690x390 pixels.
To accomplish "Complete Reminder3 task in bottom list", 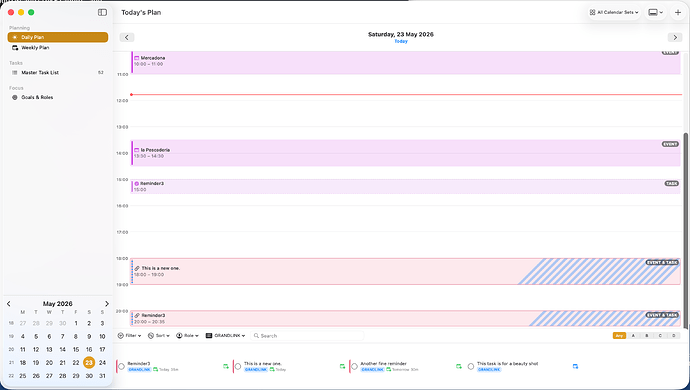I will [x=121, y=366].
